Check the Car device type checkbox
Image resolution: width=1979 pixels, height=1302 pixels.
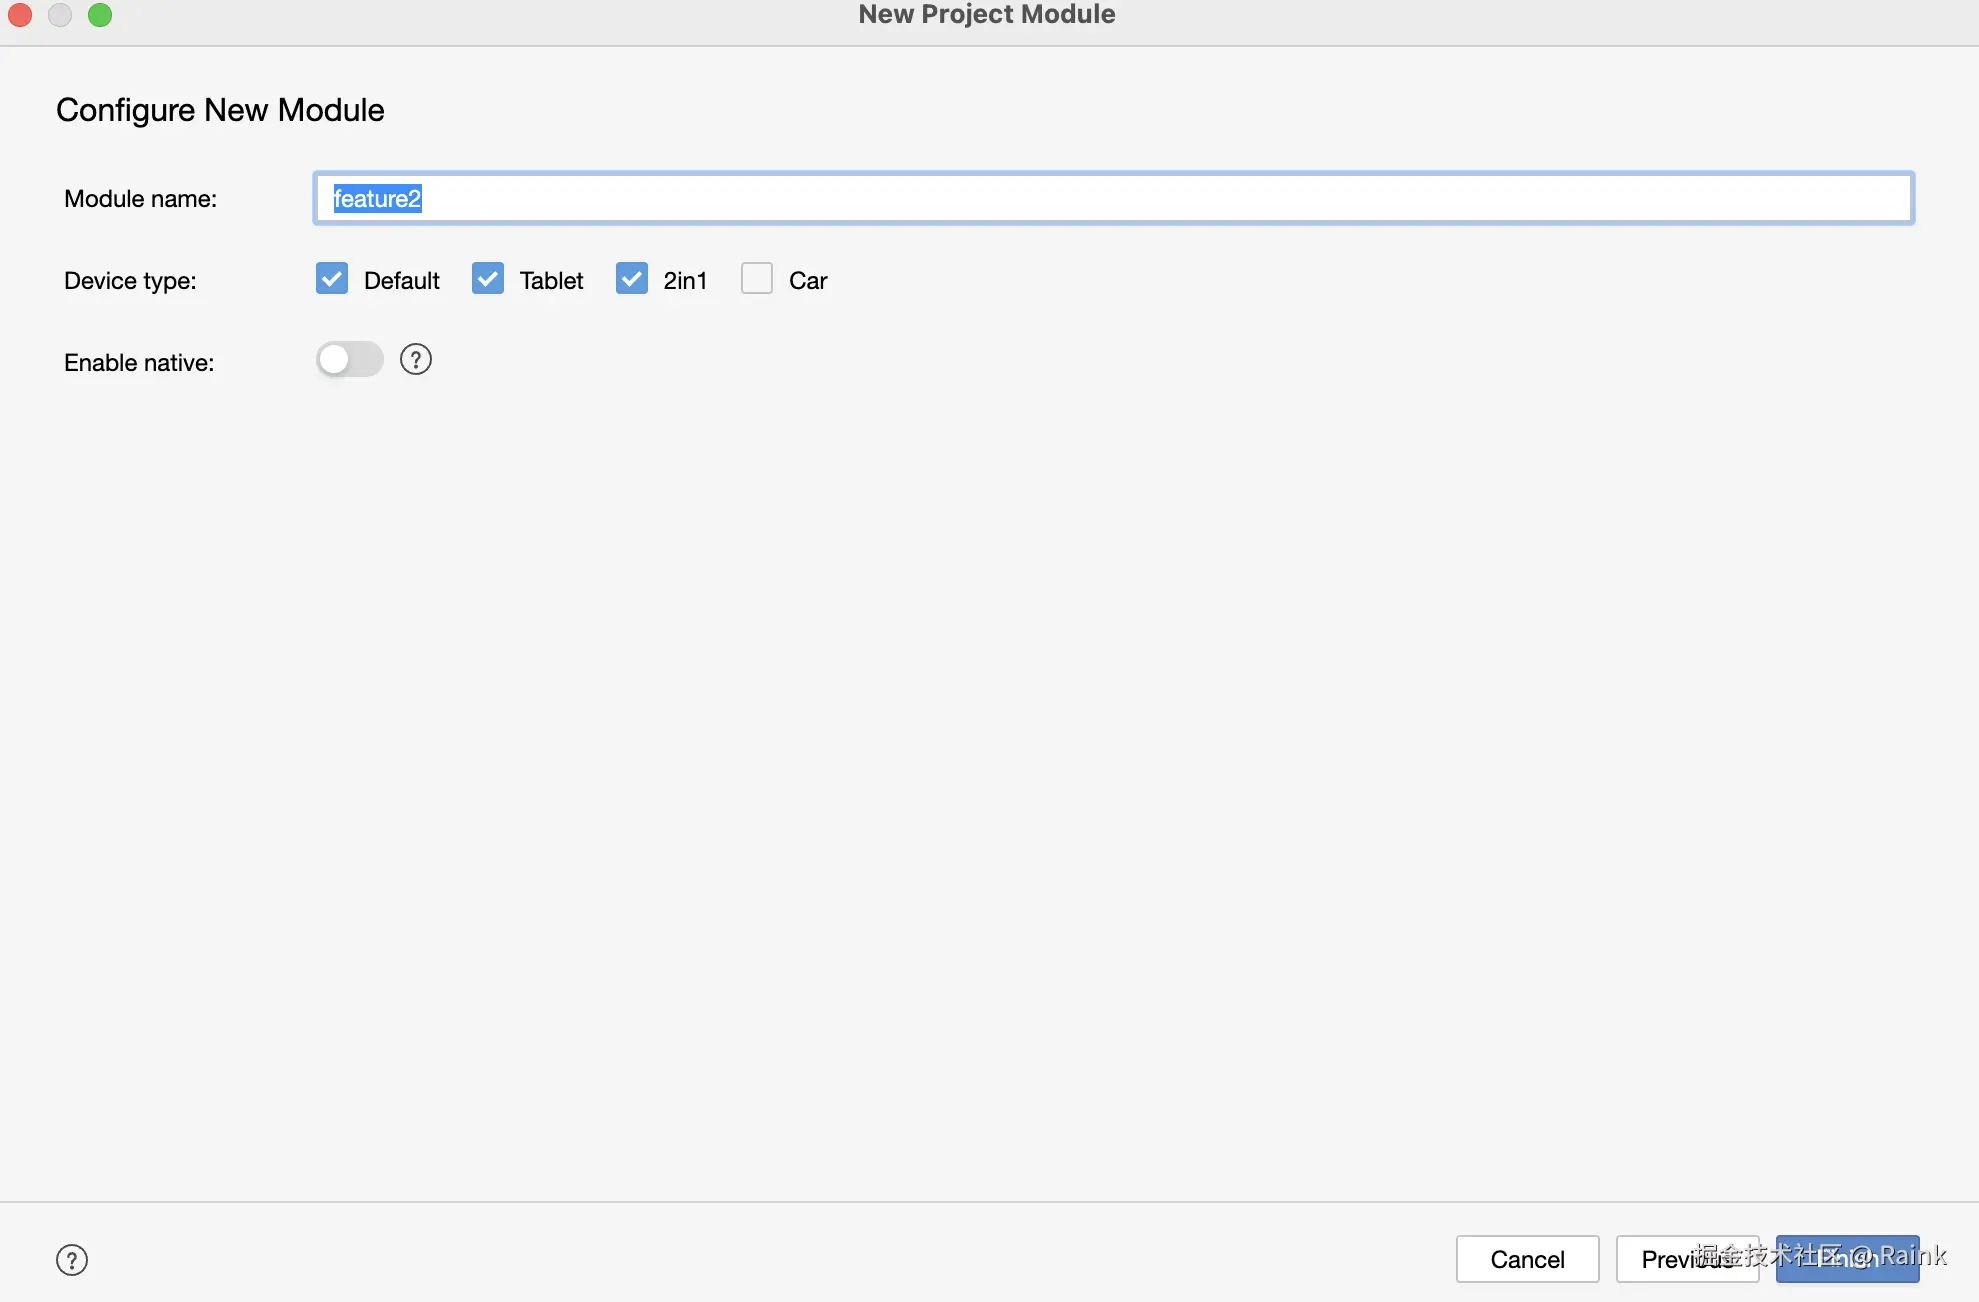point(757,279)
